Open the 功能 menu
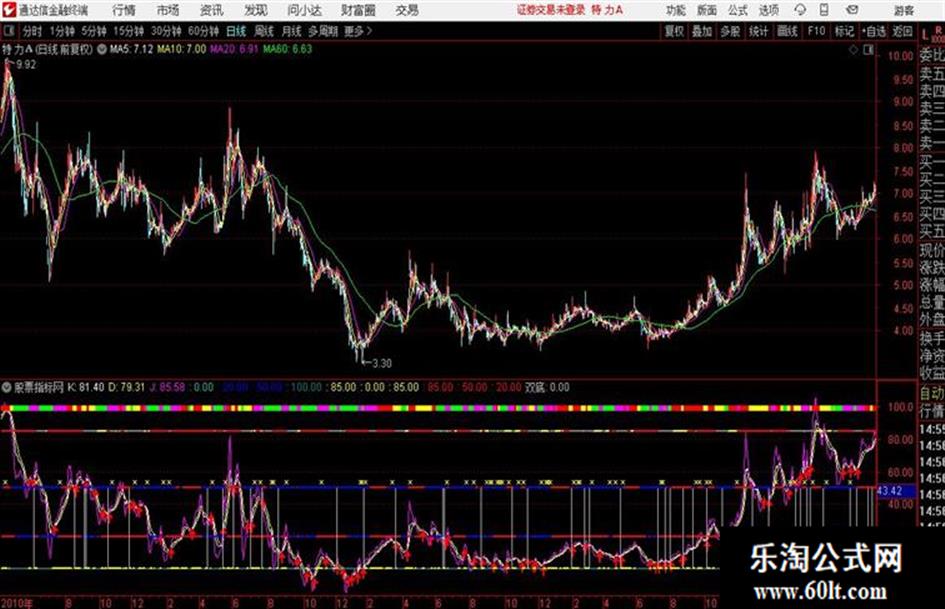This screenshot has height=609, width=945. coord(676,10)
